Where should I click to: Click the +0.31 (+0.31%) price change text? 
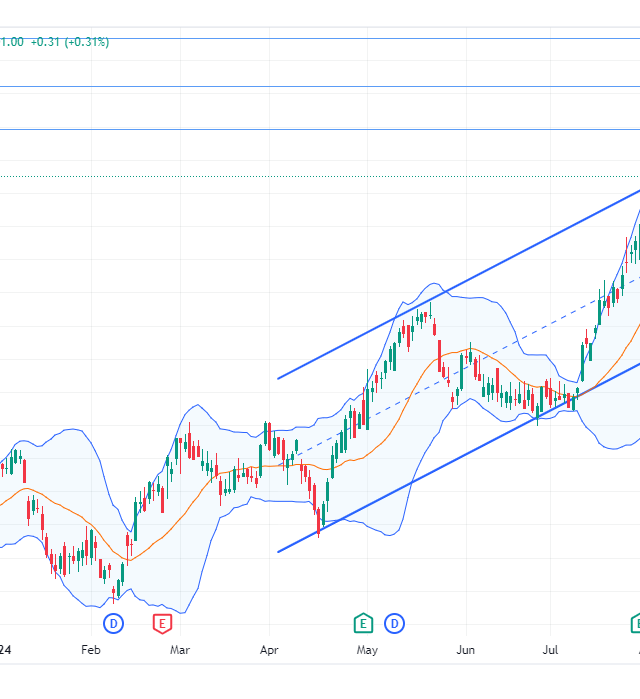coord(70,42)
